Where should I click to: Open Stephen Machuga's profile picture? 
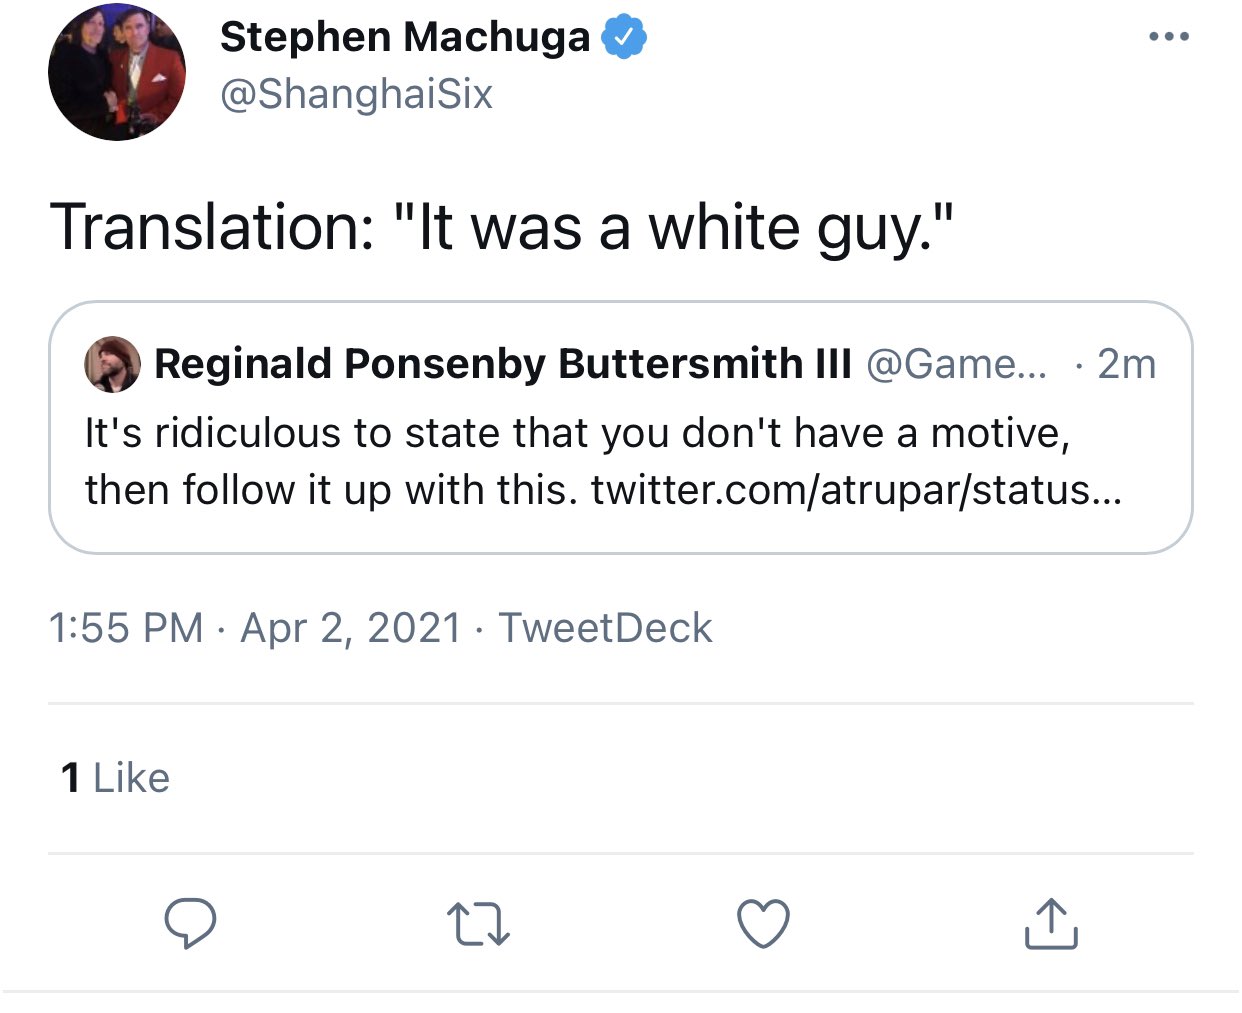click(117, 72)
